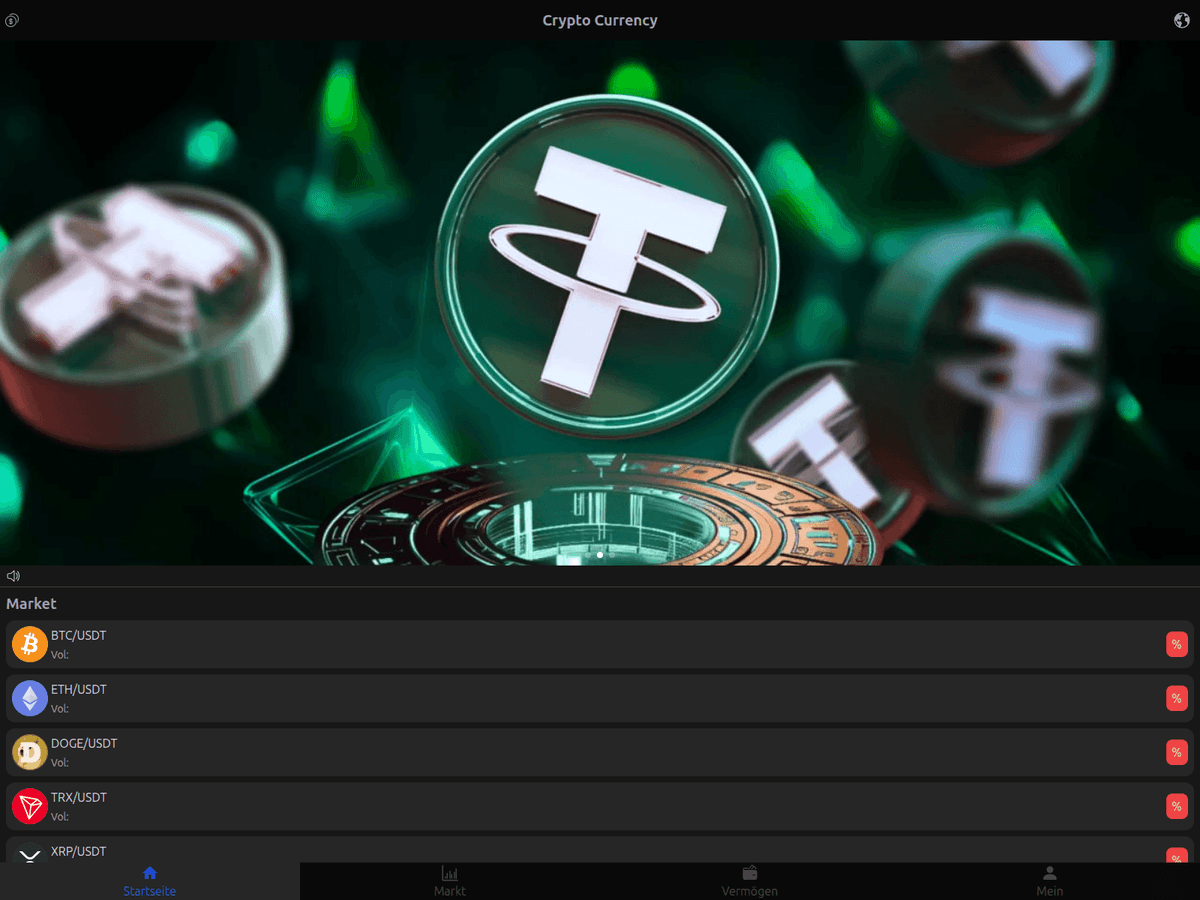Open the BTC/USDT market row
Screen dimensions: 1200x900
[x=600, y=644]
